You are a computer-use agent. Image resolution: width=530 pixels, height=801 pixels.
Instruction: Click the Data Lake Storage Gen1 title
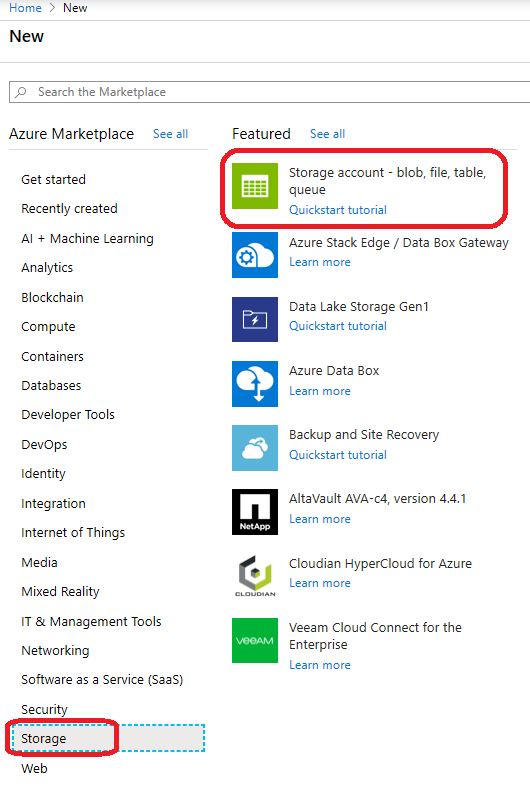coord(359,307)
